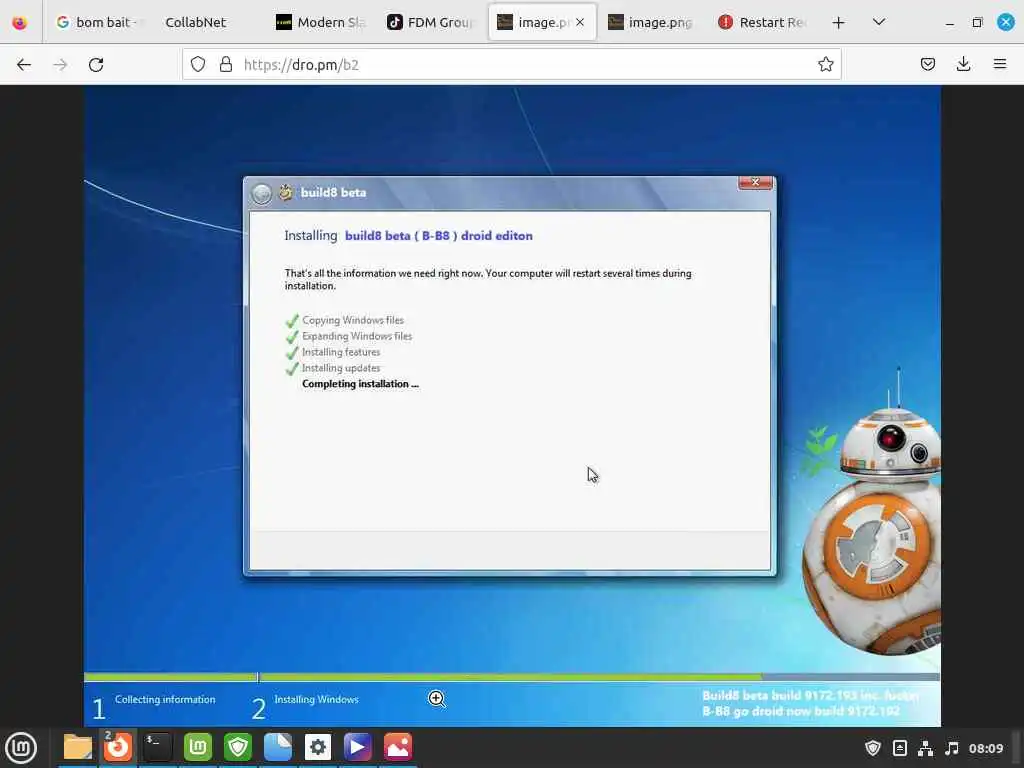Open the blue document app in taskbar
This screenshot has width=1024, height=768.
[278, 747]
